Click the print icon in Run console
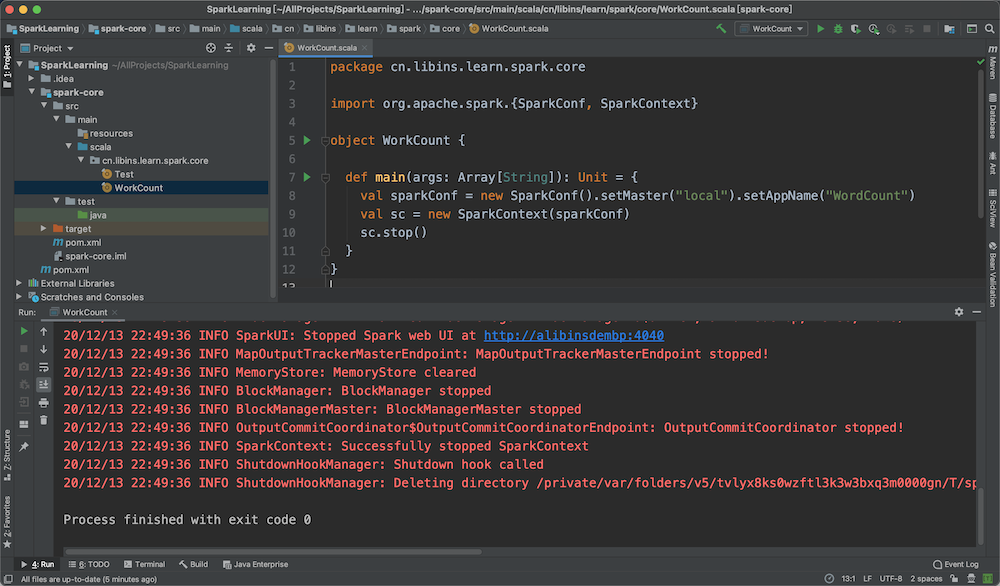 pyautogui.click(x=44, y=402)
